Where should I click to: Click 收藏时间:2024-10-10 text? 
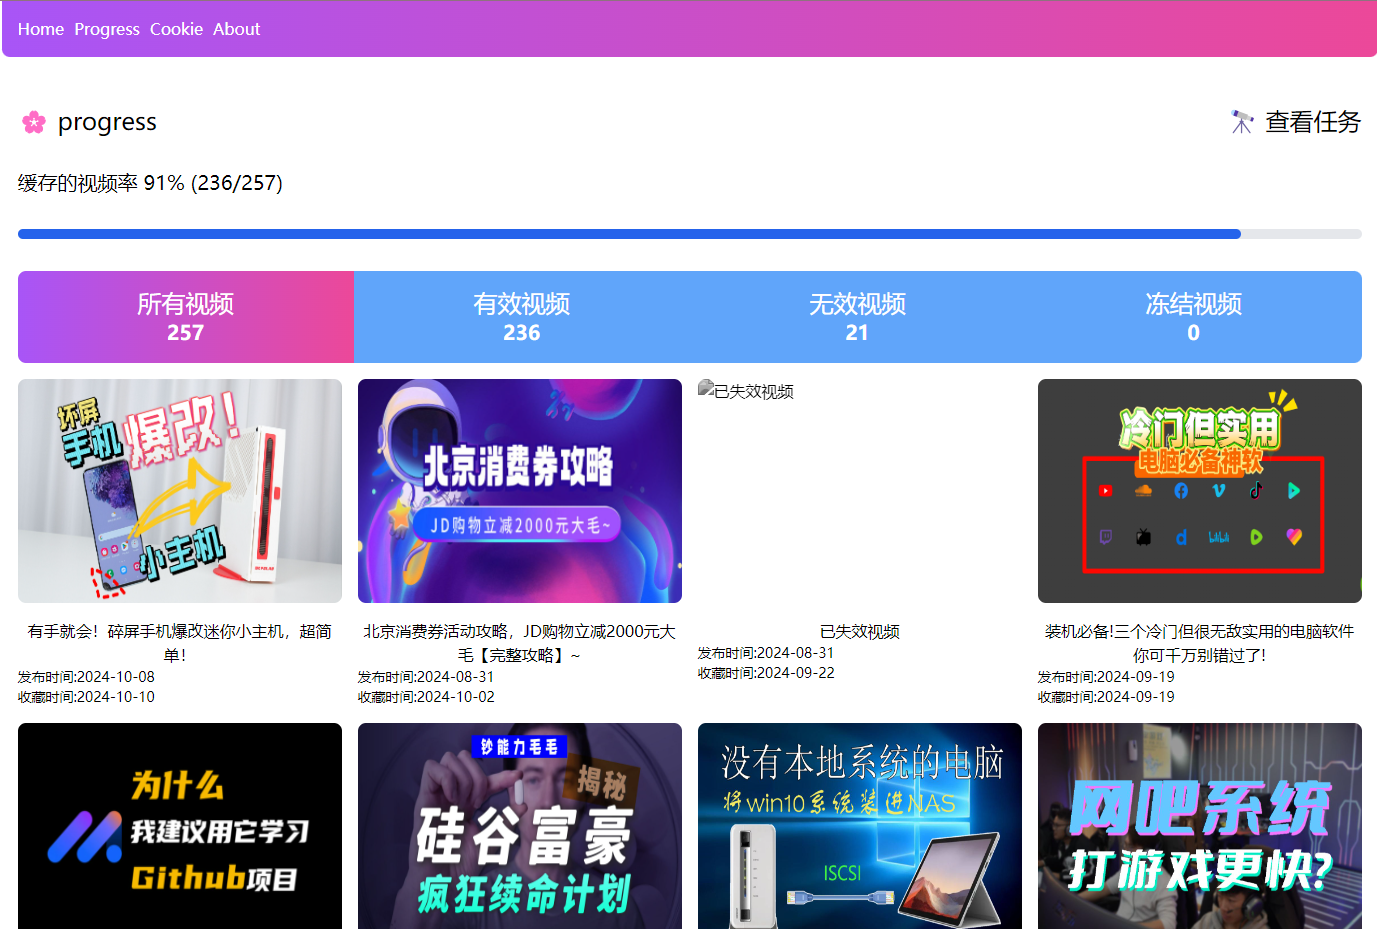[x=86, y=697]
